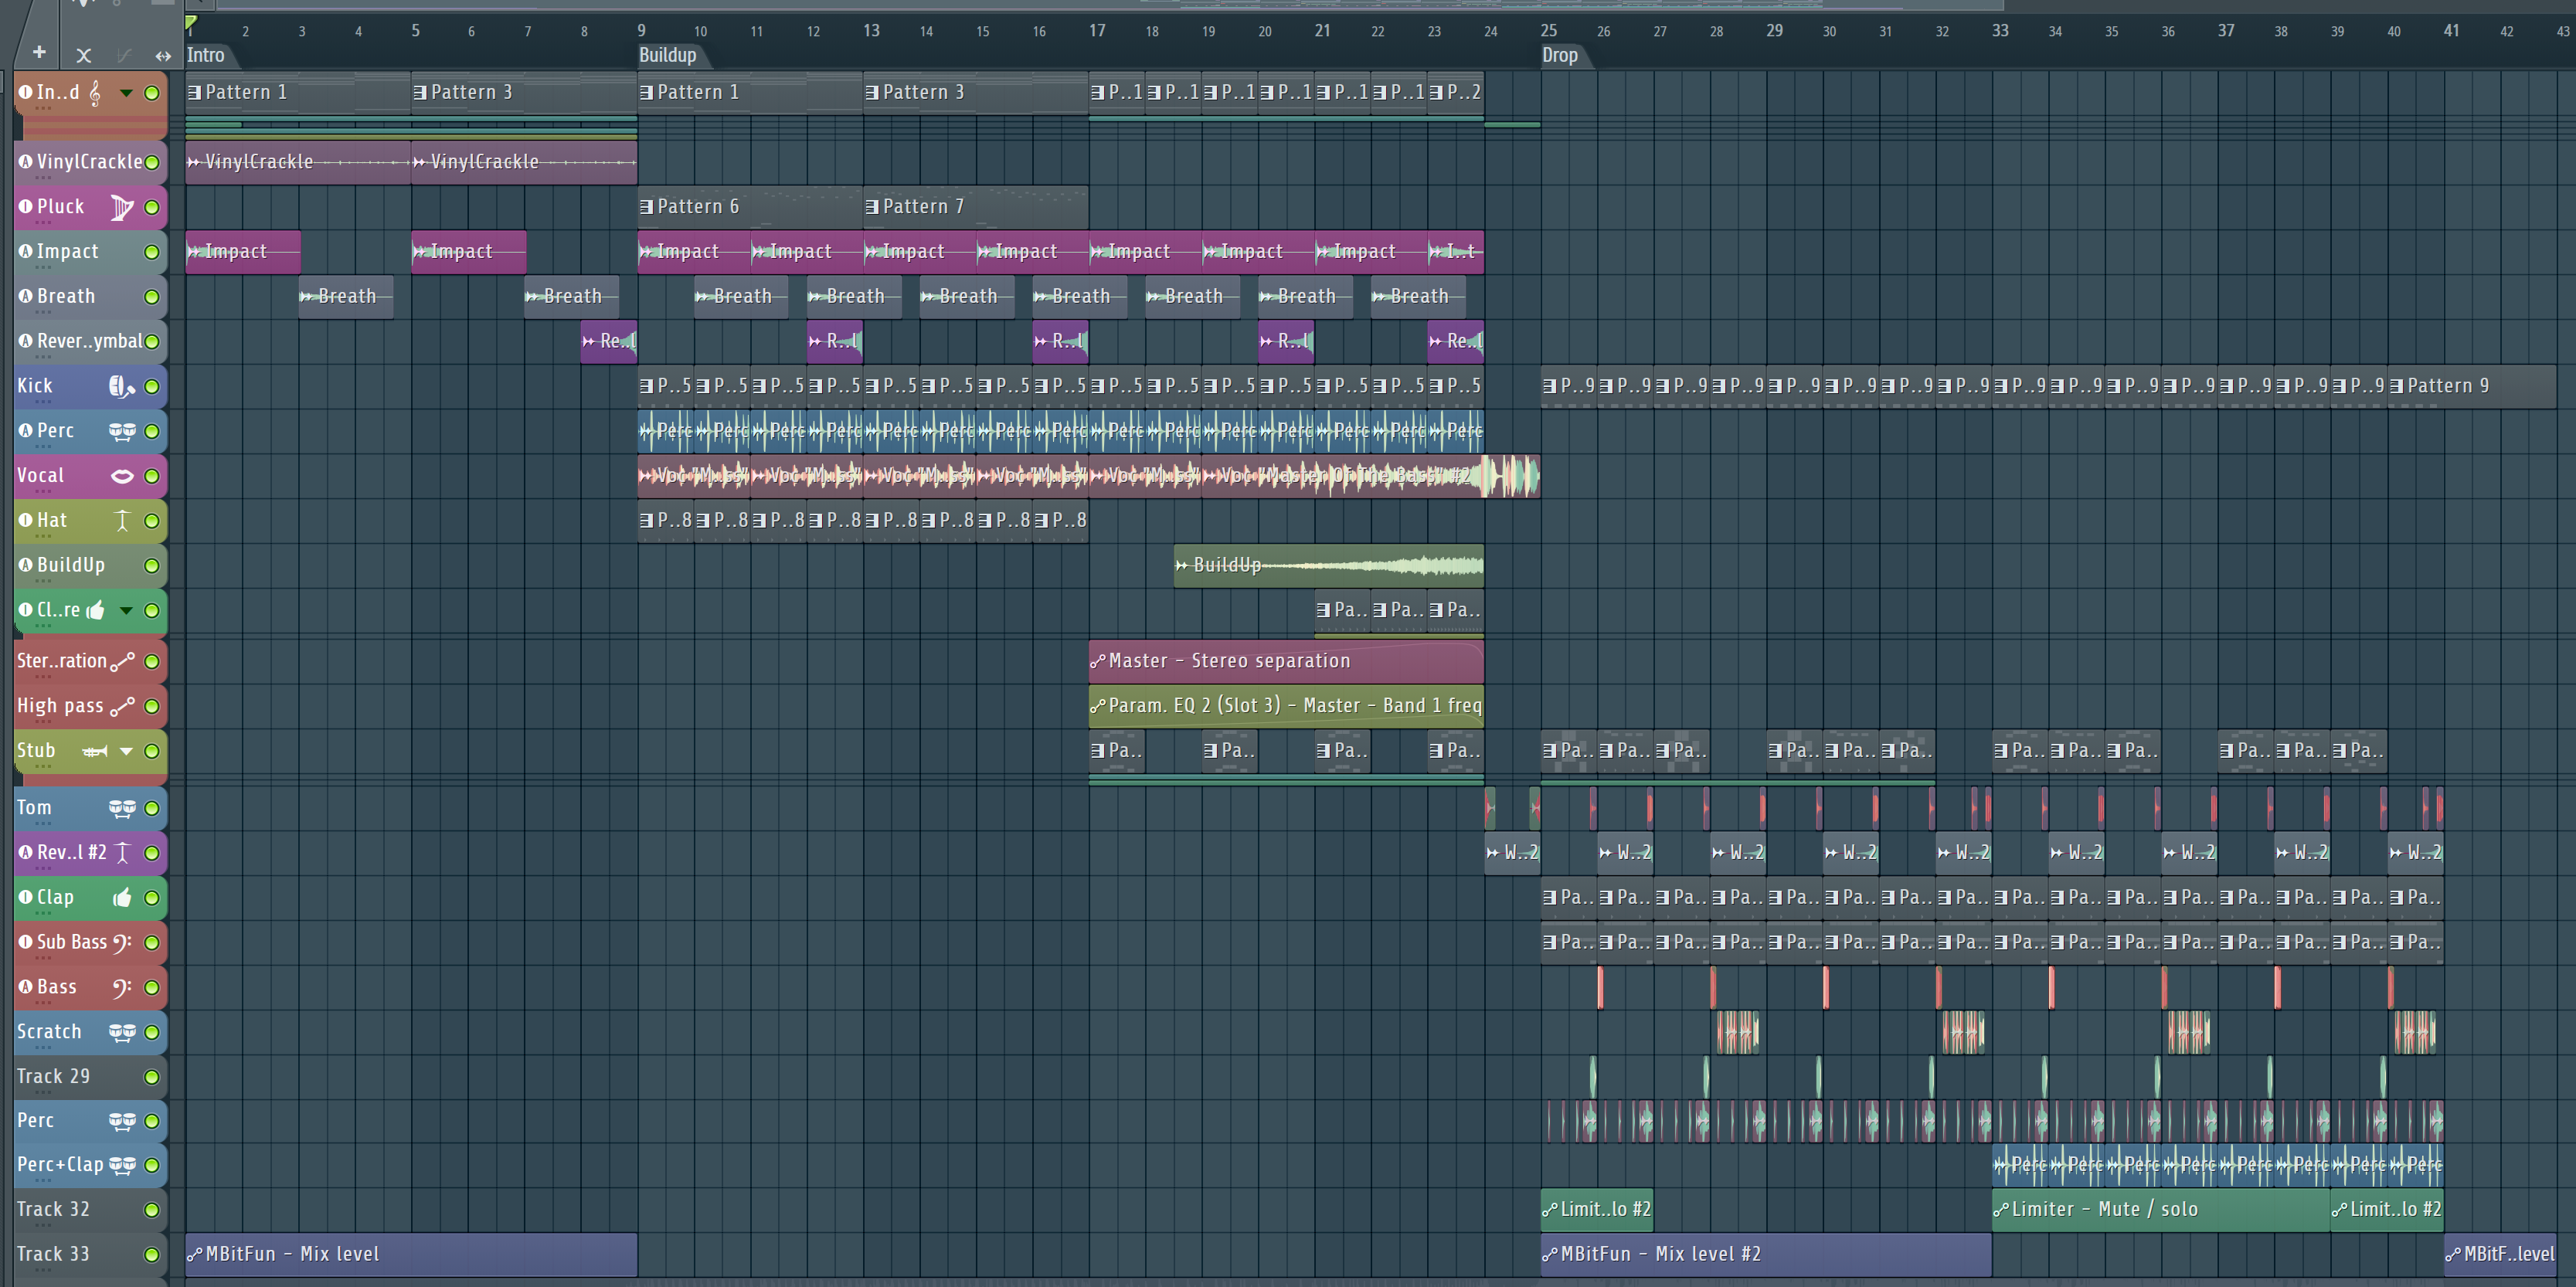2576x1287 pixels.
Task: Click the automation icon on High pass track
Action: point(122,706)
